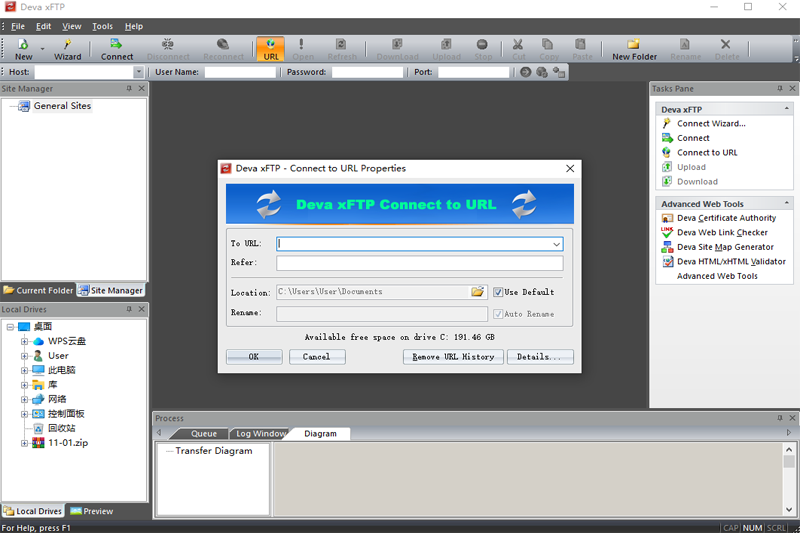This screenshot has height=533, width=800.
Task: Open the Tools menu
Action: point(102,27)
